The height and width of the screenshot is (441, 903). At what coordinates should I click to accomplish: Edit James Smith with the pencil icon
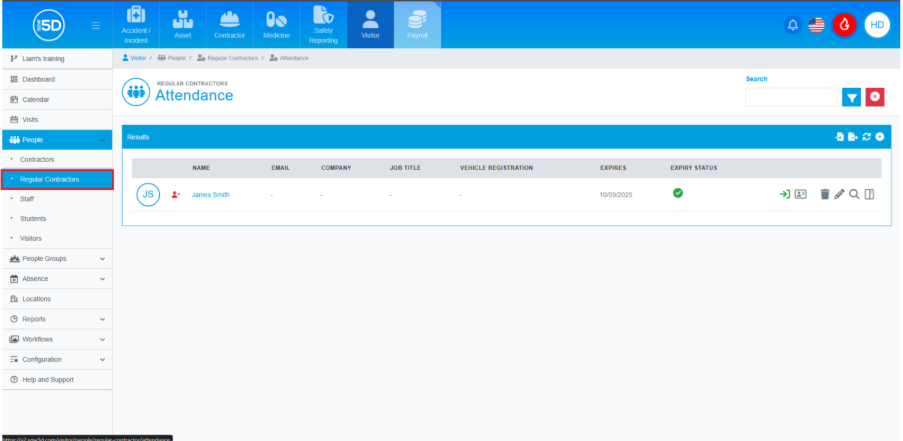click(x=839, y=194)
